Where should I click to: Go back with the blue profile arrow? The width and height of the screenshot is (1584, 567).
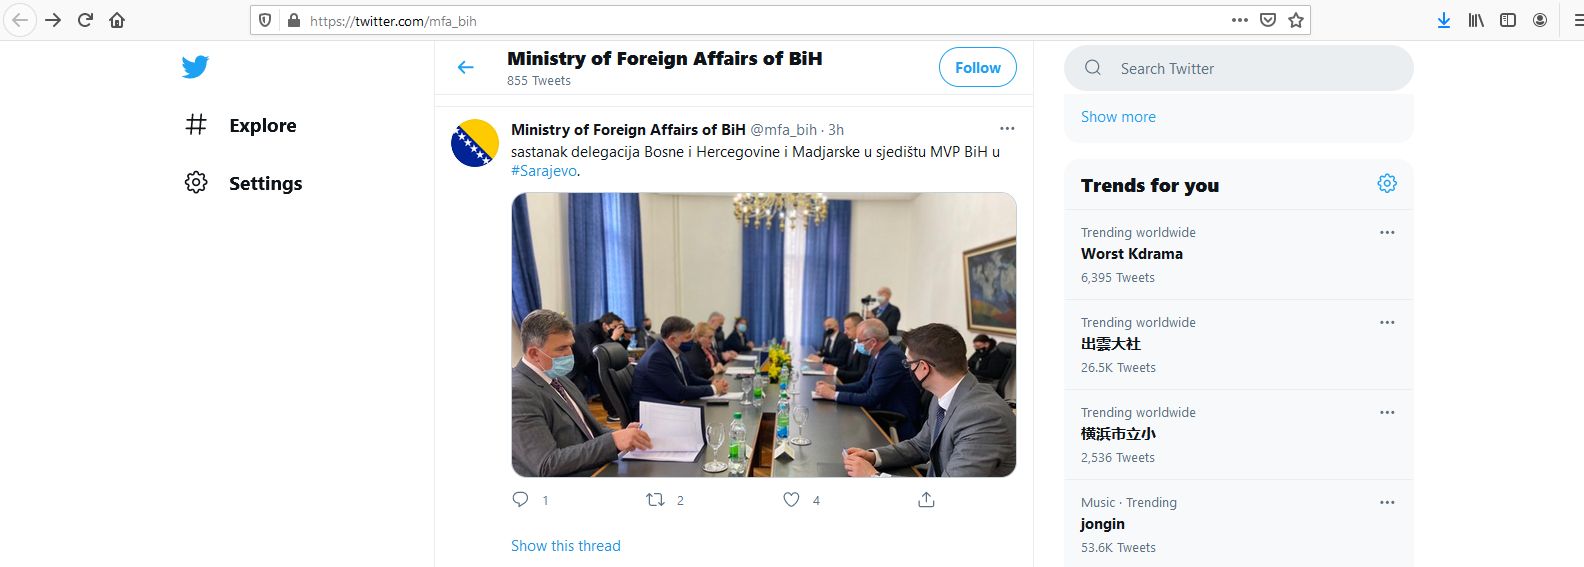[465, 67]
